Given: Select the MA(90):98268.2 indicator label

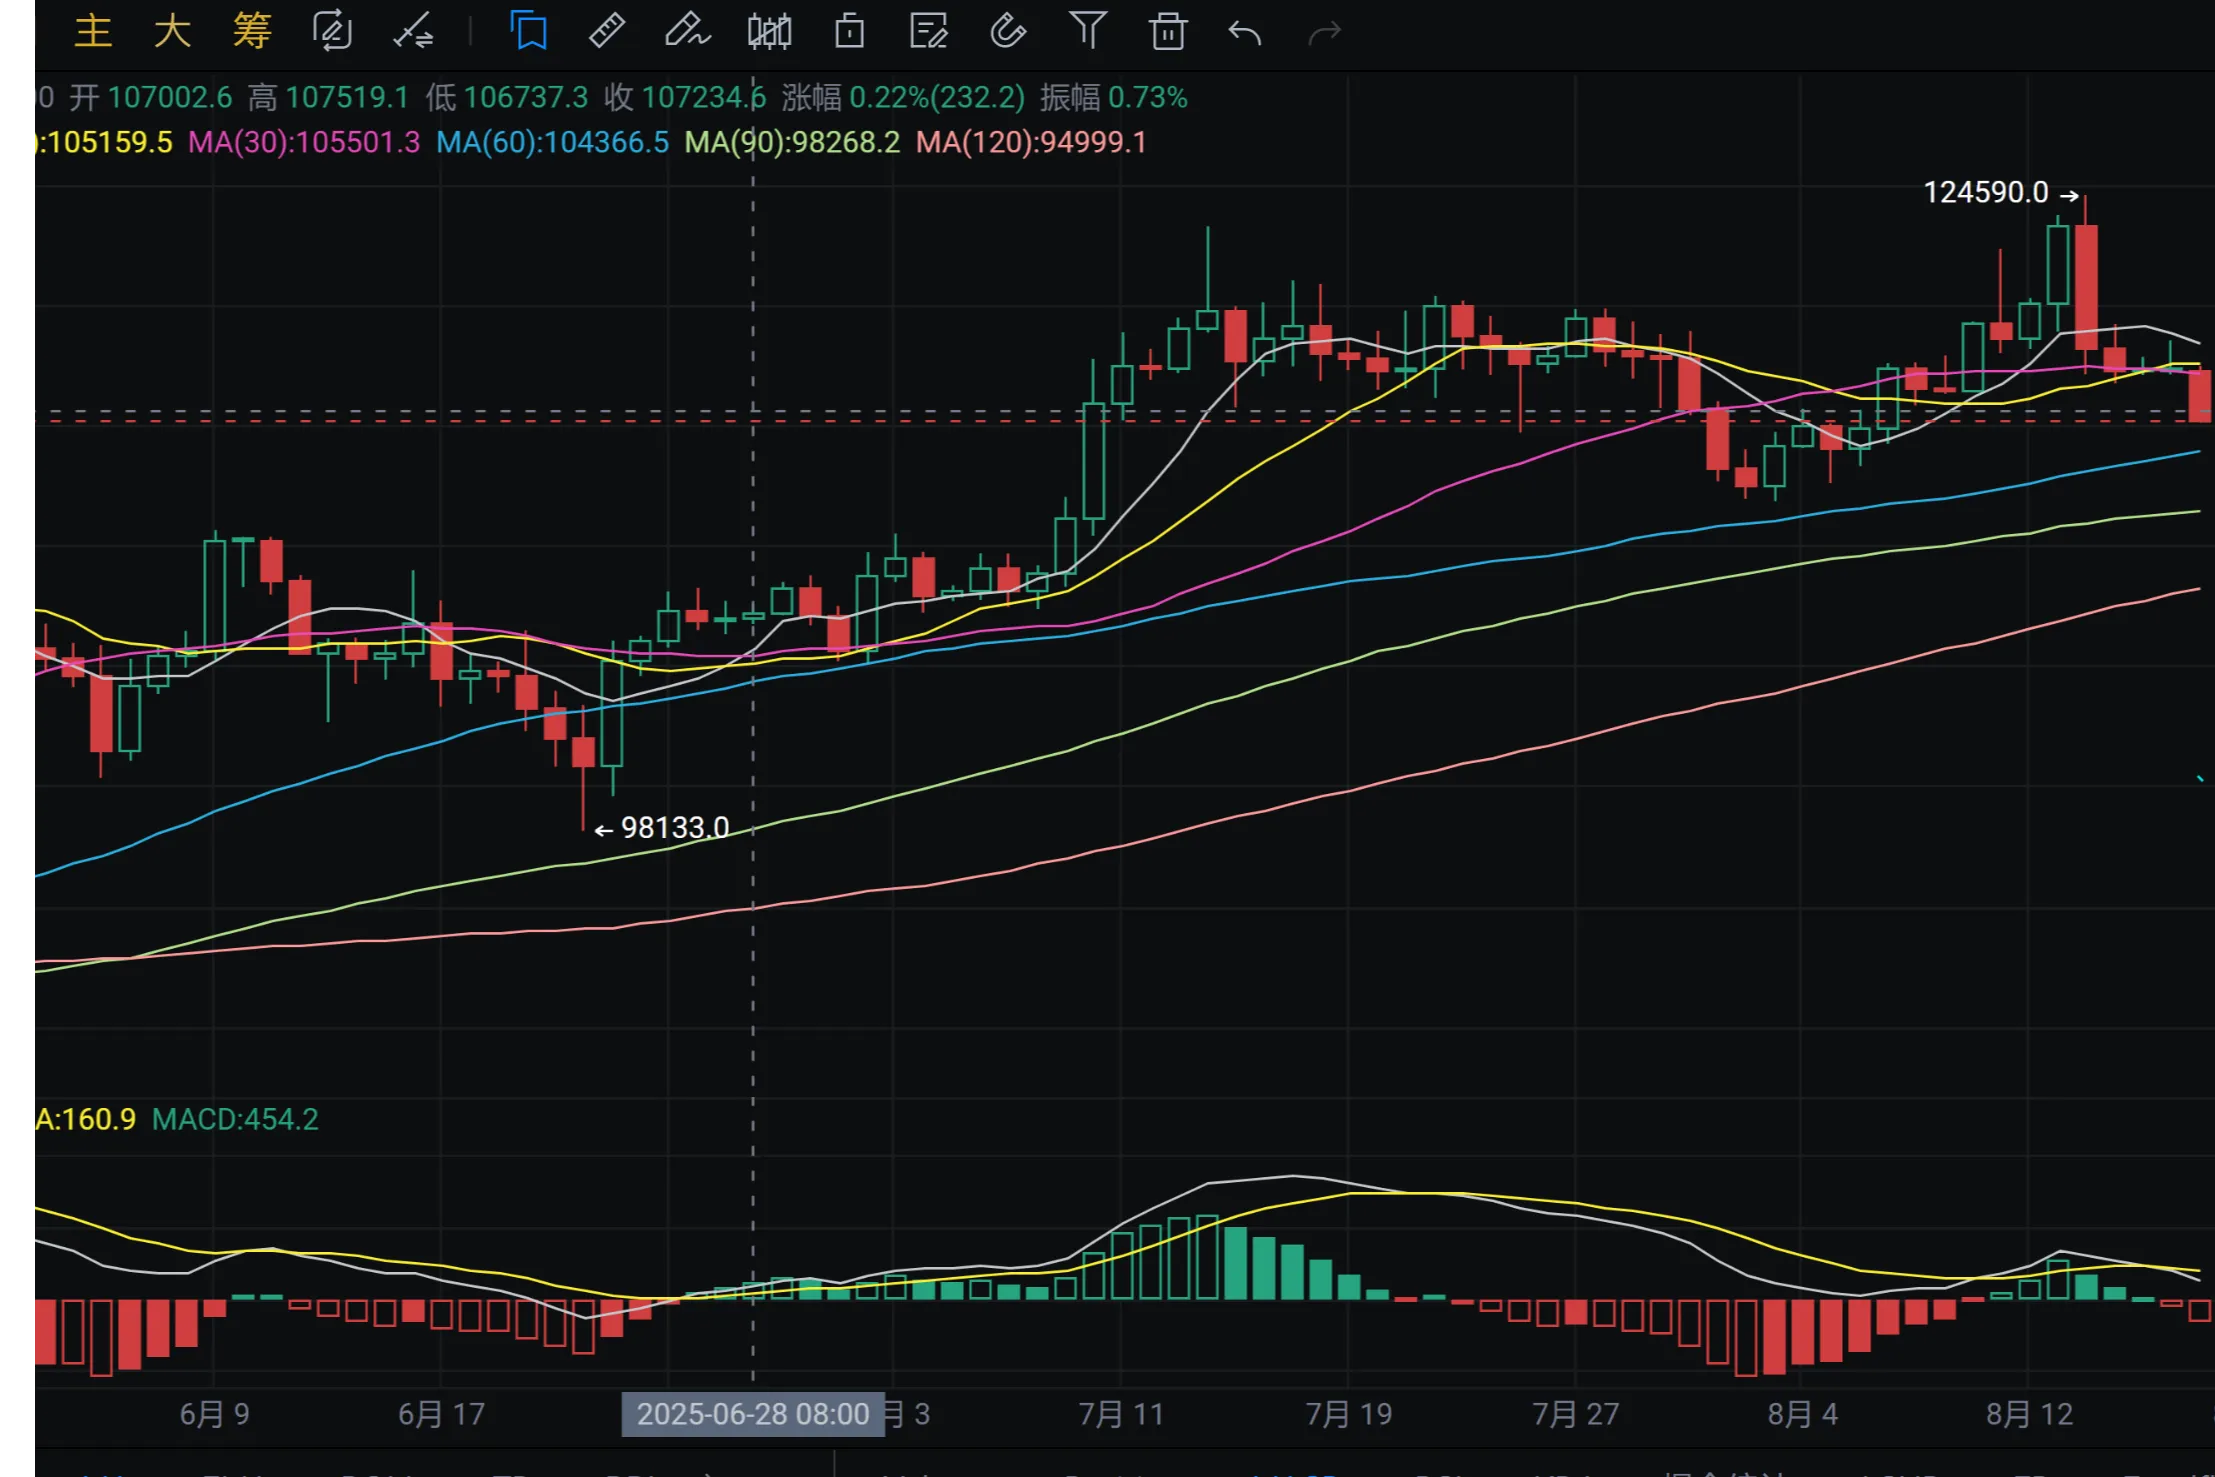Looking at the screenshot, I should 792,142.
